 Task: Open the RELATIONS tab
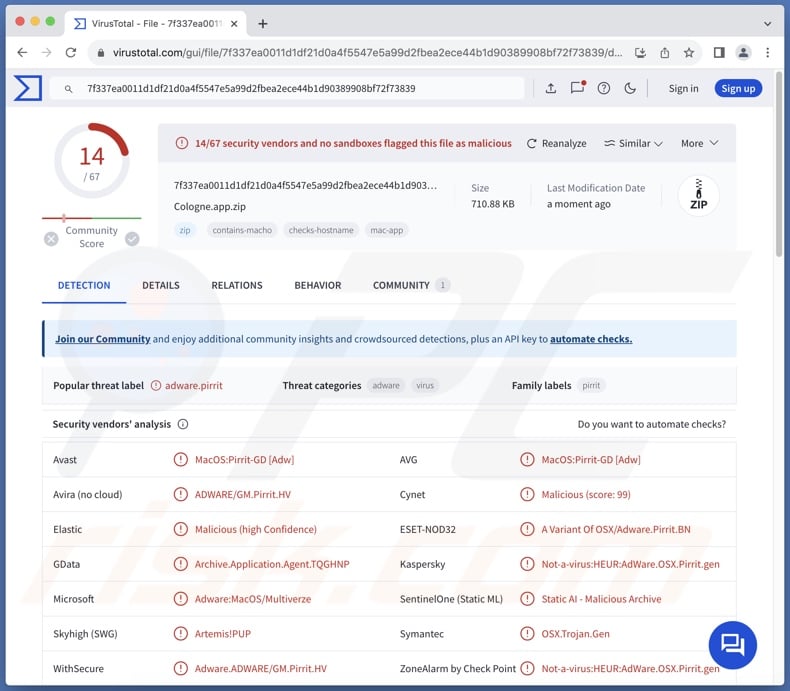click(237, 285)
